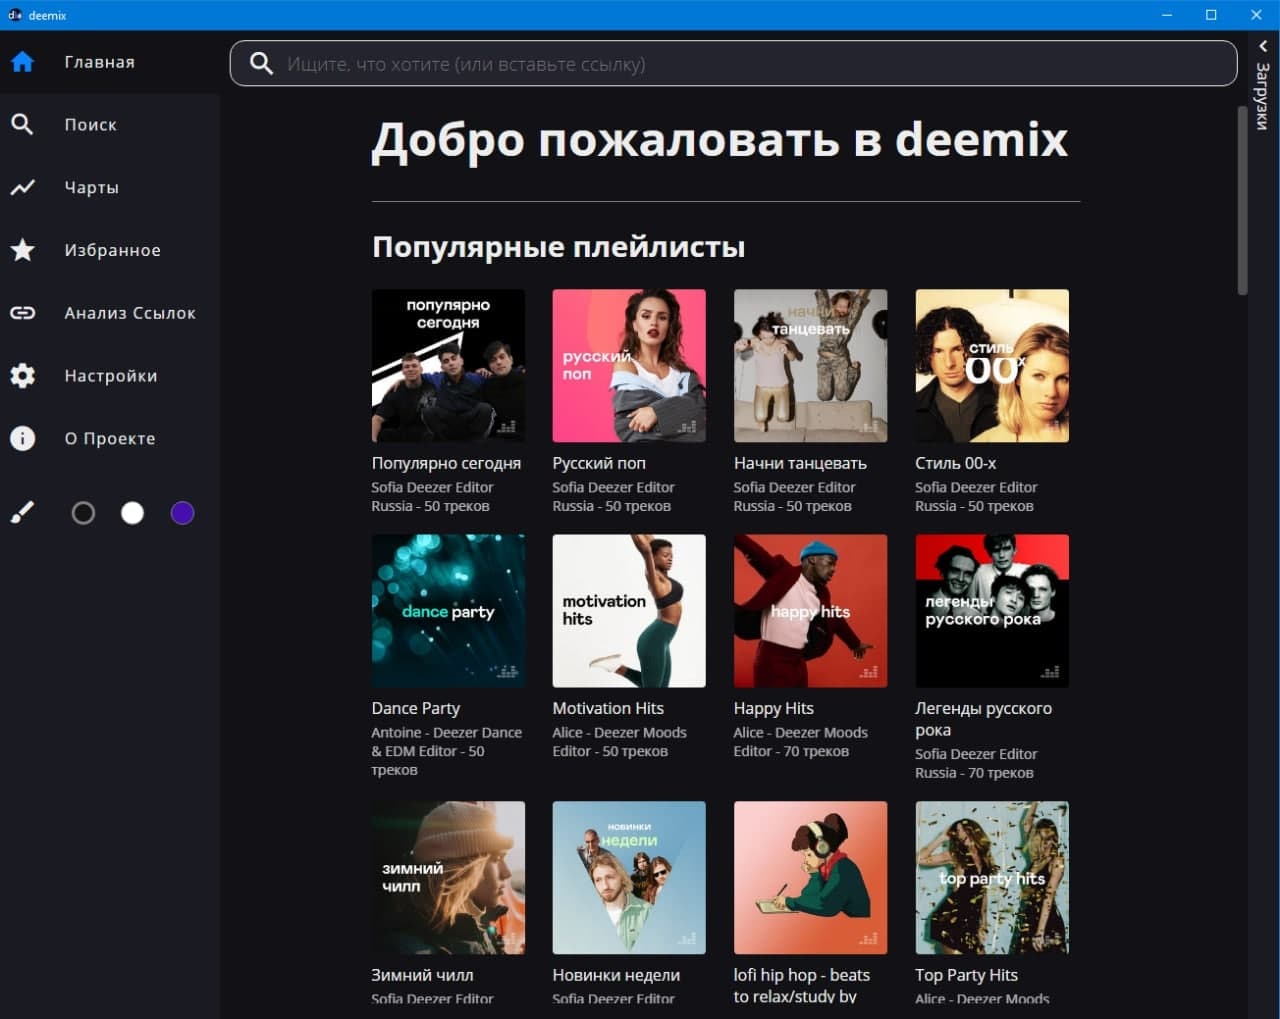The width and height of the screenshot is (1280, 1019).
Task: Select the purple theme swatch
Action: 182,513
